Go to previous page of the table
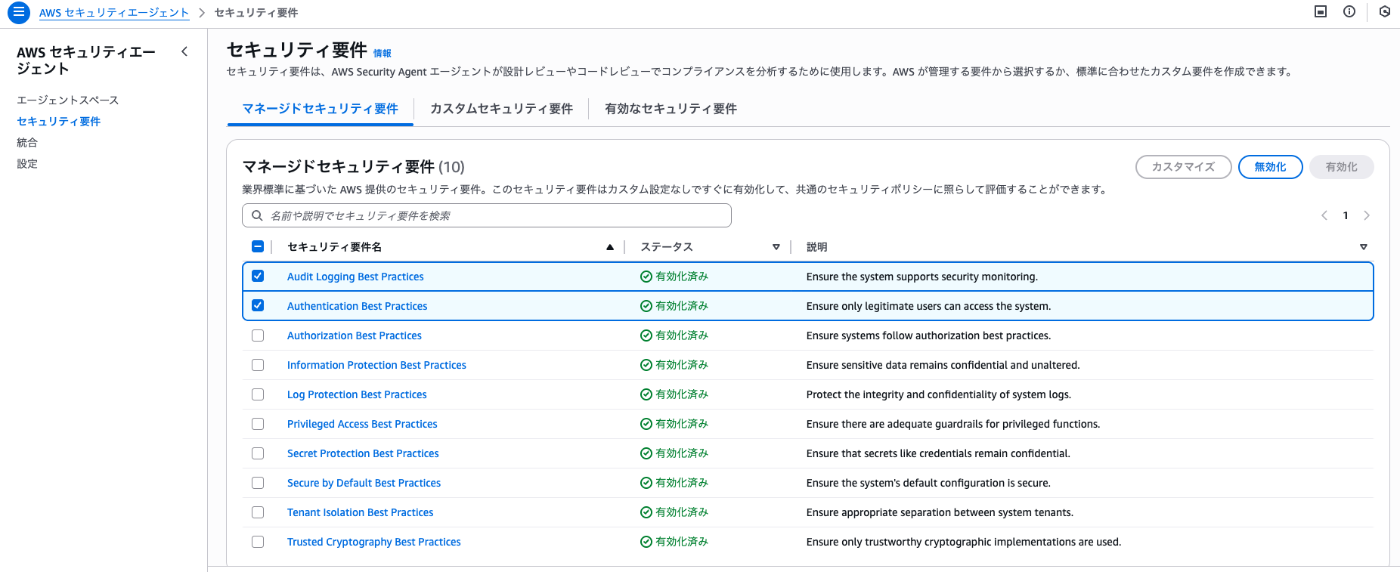 [1324, 215]
